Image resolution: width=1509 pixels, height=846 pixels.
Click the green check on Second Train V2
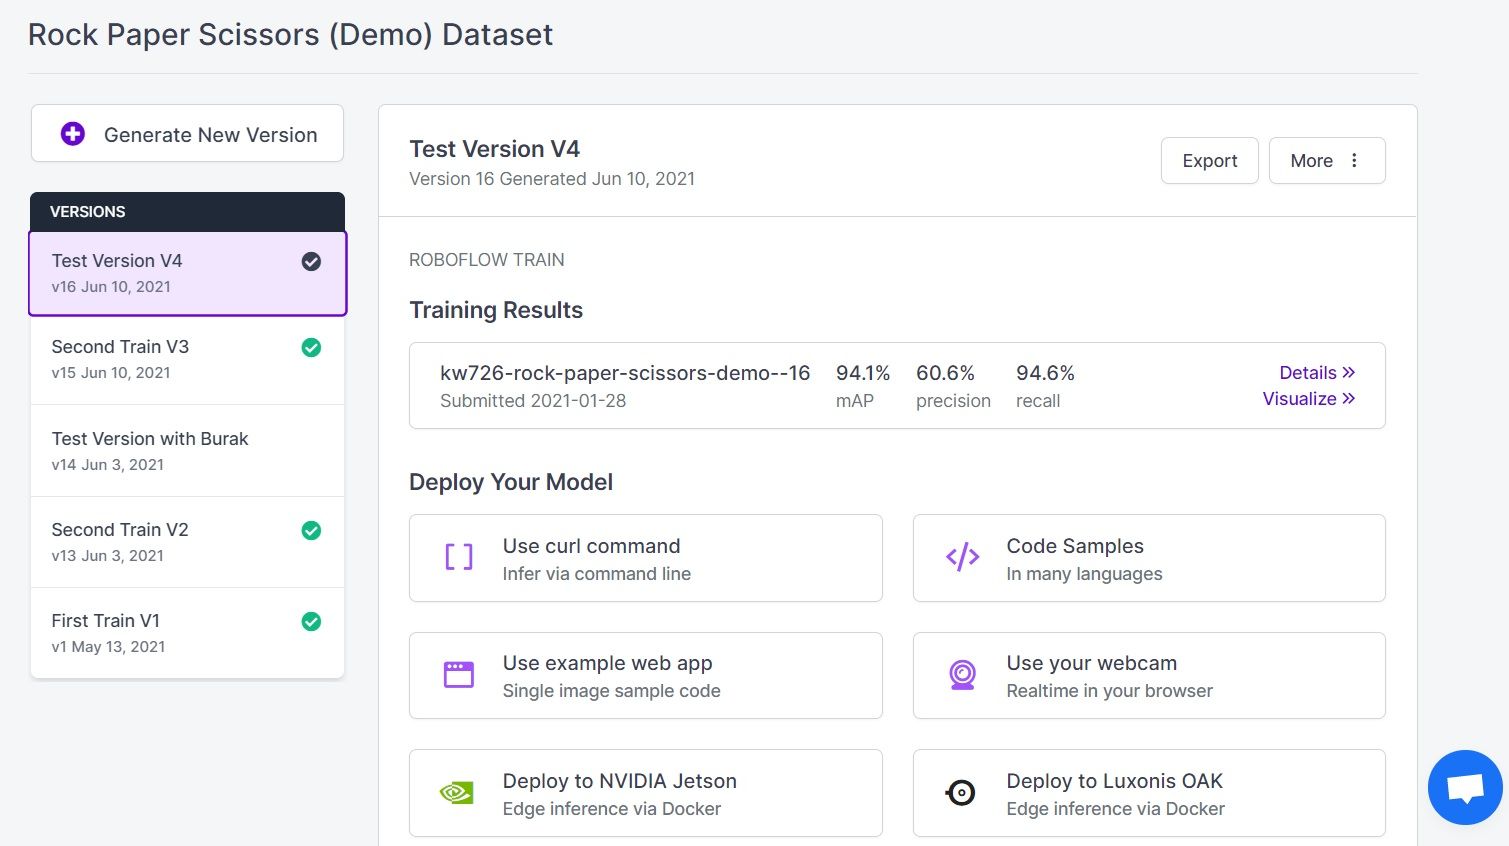311,530
